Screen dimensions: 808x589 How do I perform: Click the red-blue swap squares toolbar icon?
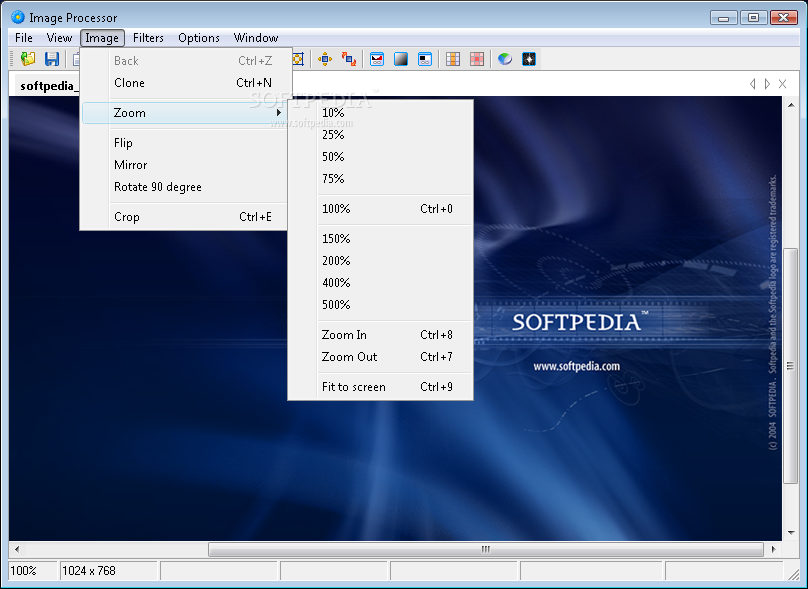coord(349,59)
